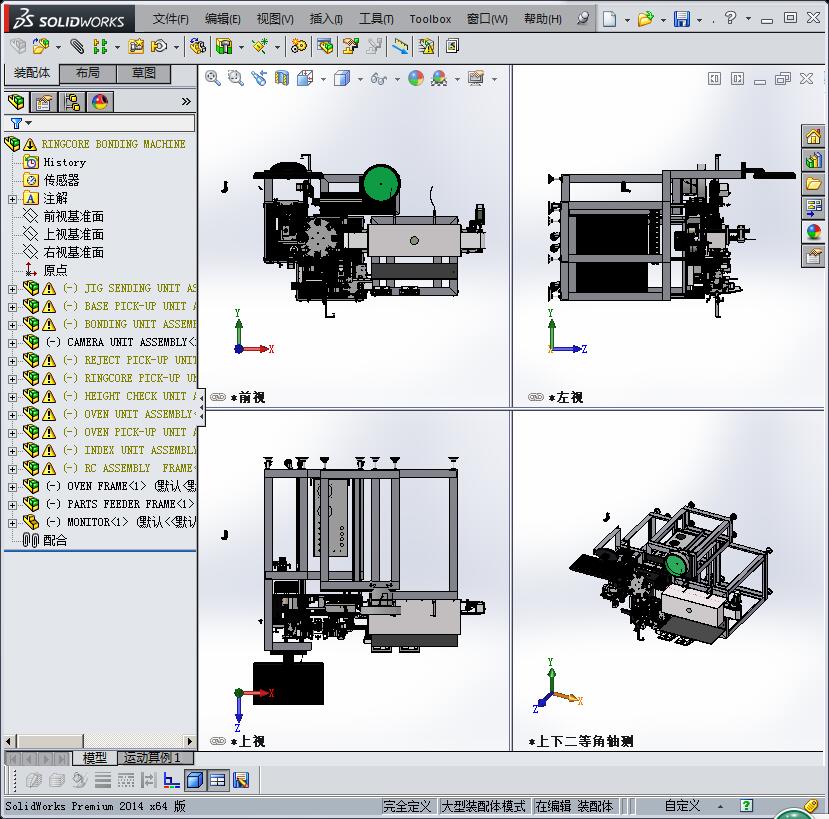The height and width of the screenshot is (819, 829).
Task: Click the Reference Geometry icon
Action: [x=260, y=47]
